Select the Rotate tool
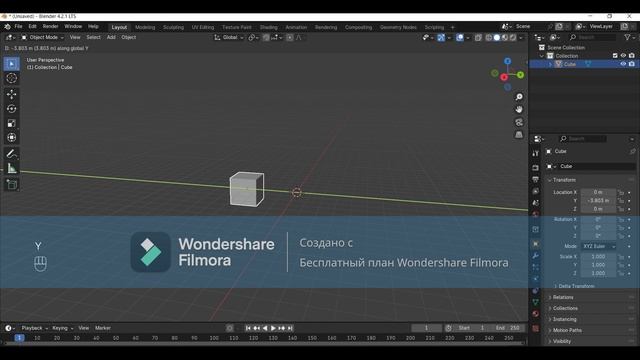 click(11, 109)
